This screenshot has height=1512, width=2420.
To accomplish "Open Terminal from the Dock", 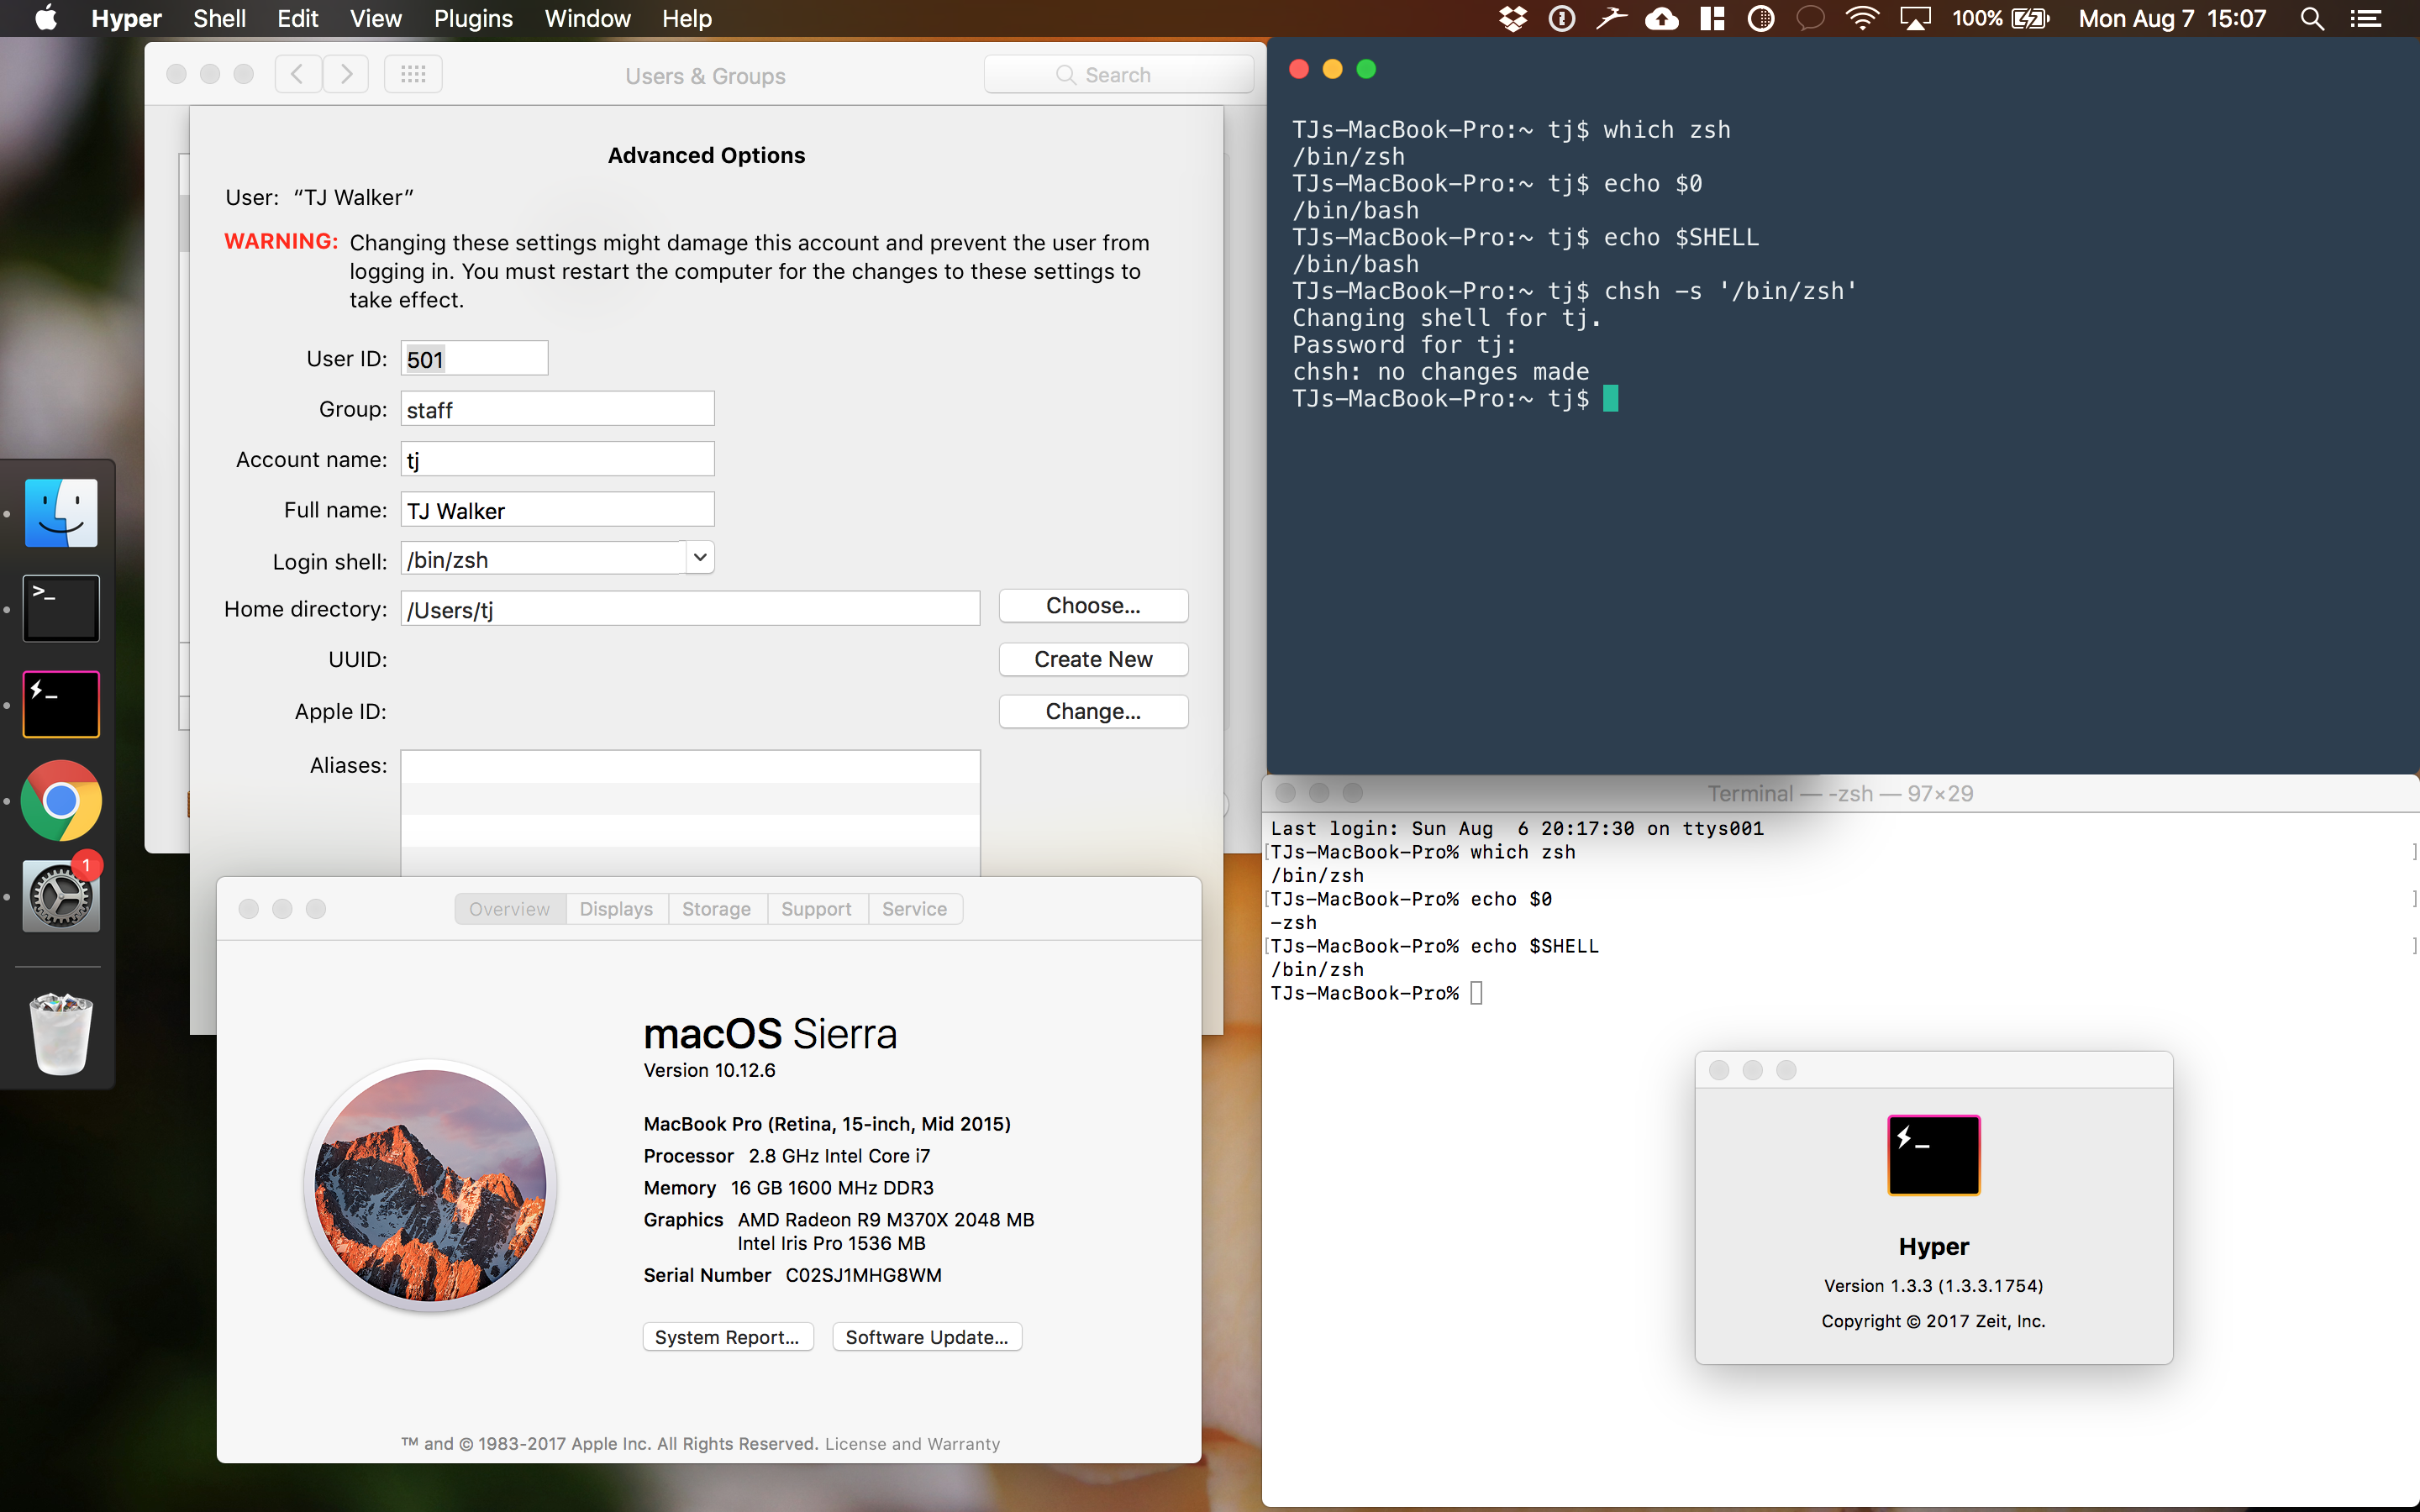I will pyautogui.click(x=60, y=607).
